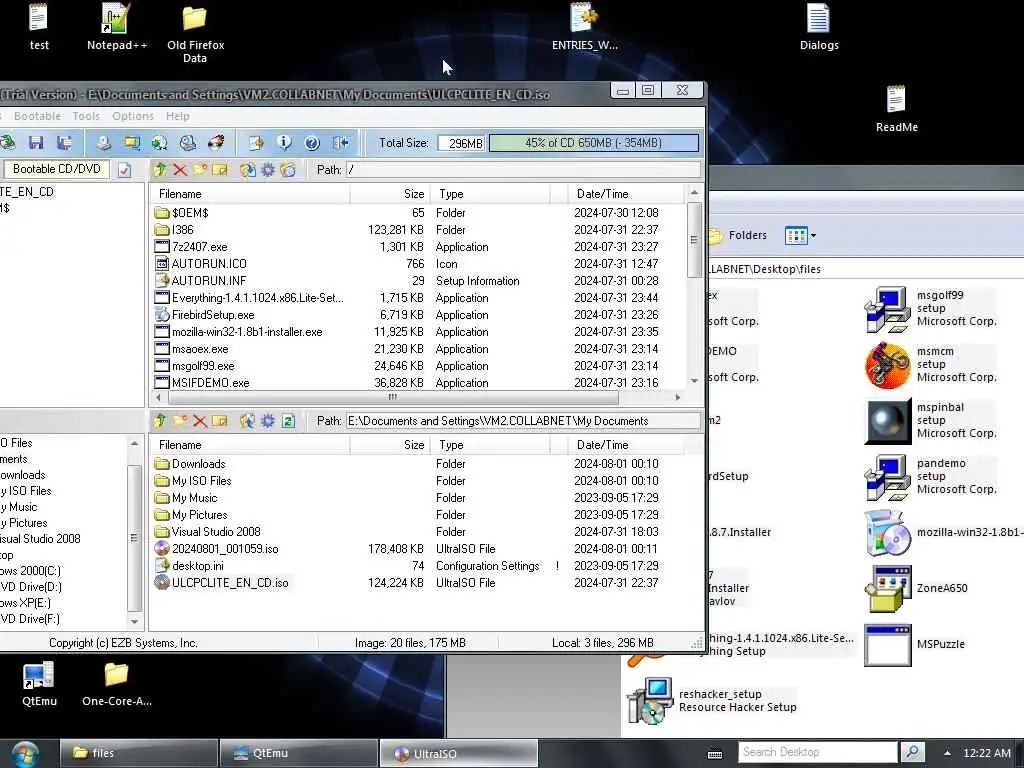
Task: Click image pane horizontal scrollbar right arrow
Action: [x=678, y=397]
